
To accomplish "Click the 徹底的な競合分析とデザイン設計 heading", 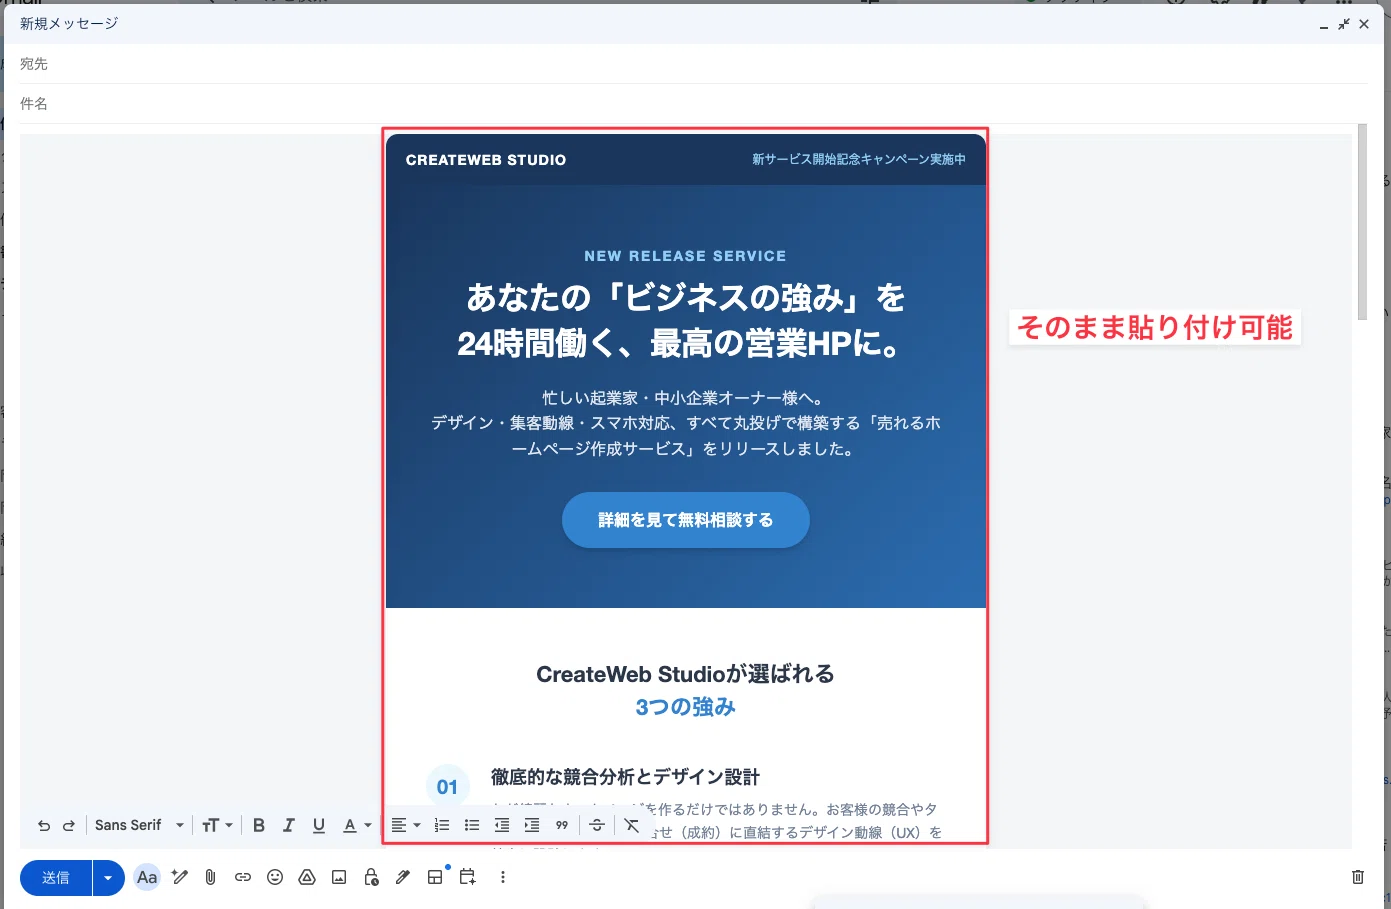I will click(626, 777).
